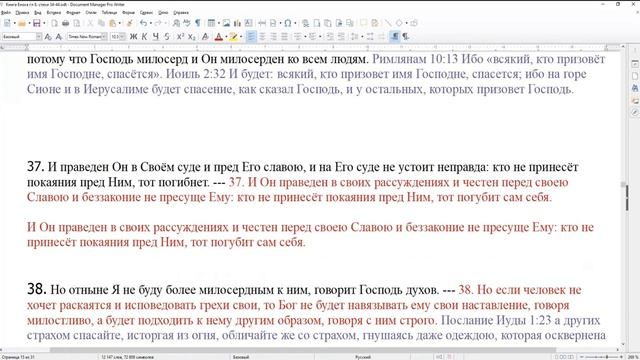Apply highlighting color marker
640x360 pixels.
pos(233,37)
